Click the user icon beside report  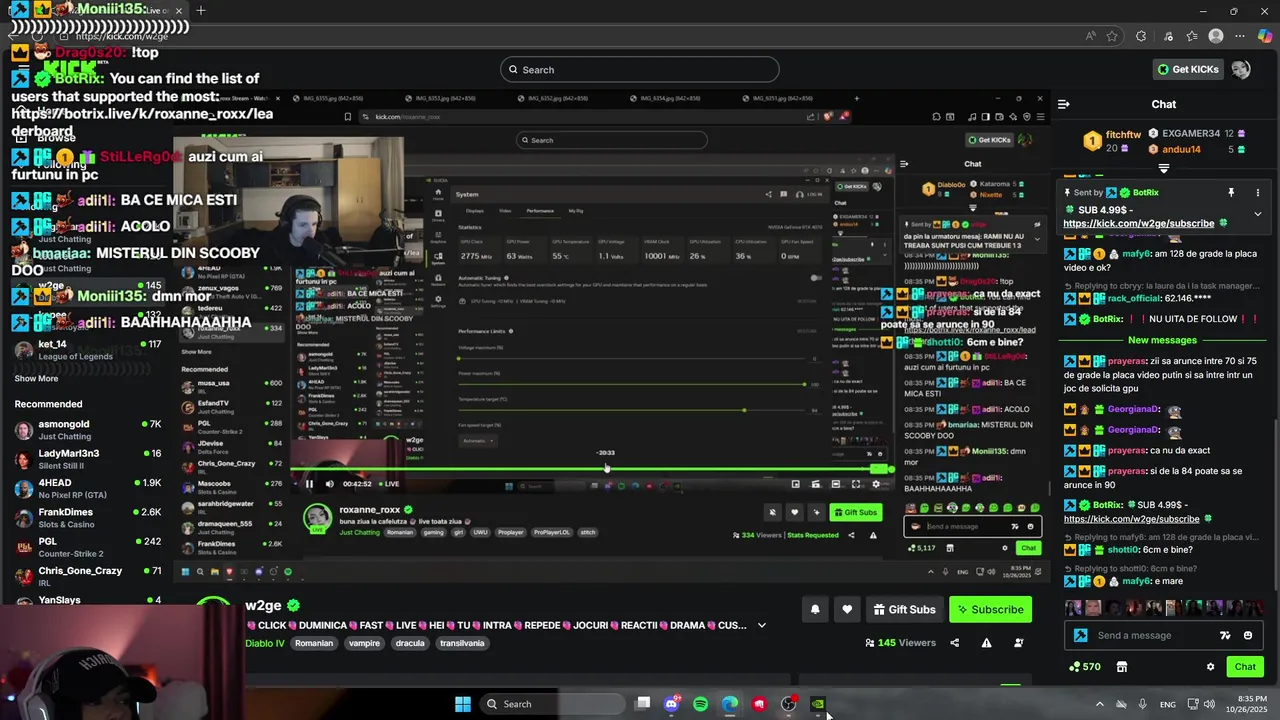[x=1019, y=643]
